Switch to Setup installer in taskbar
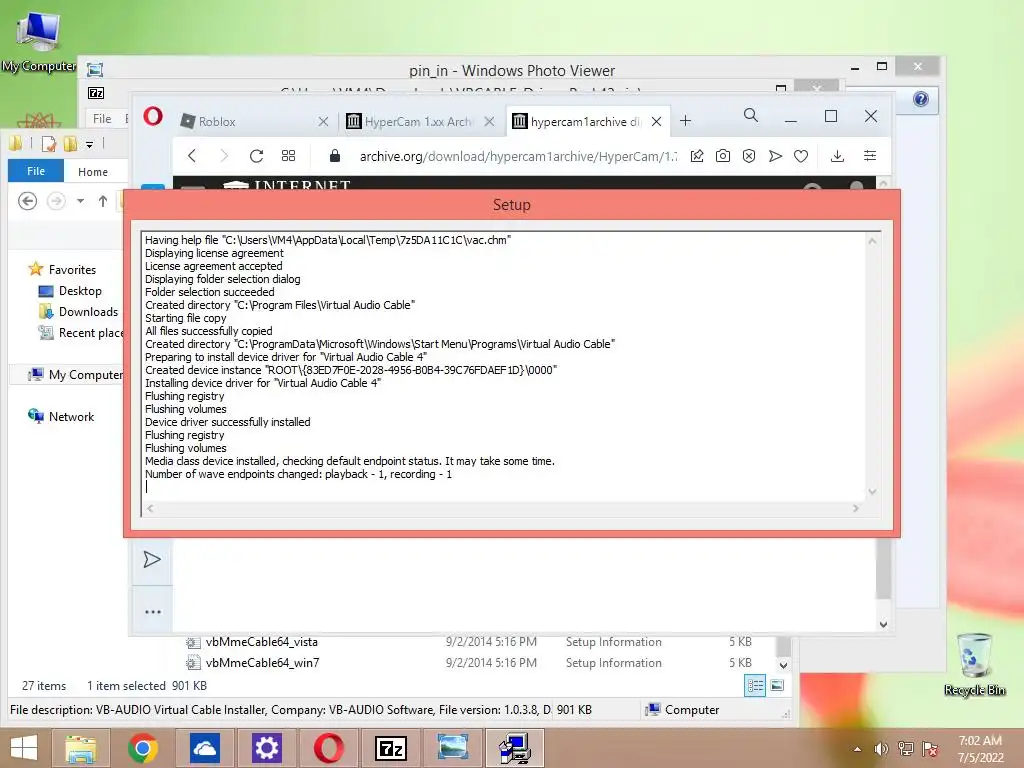Viewport: 1024px width, 768px height. (x=515, y=748)
